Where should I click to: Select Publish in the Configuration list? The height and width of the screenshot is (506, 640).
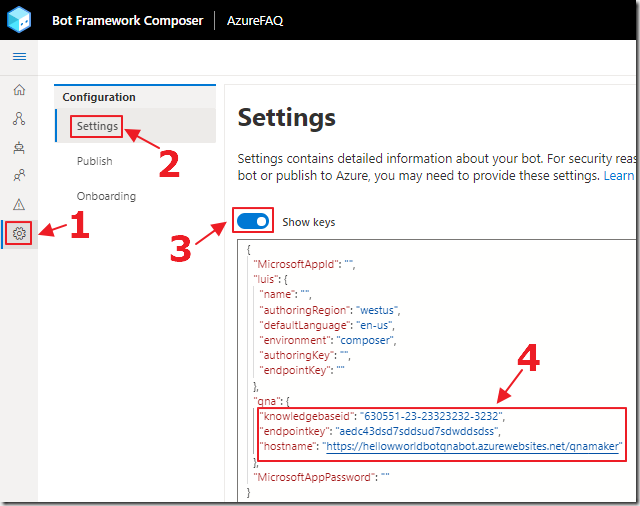tap(95, 161)
